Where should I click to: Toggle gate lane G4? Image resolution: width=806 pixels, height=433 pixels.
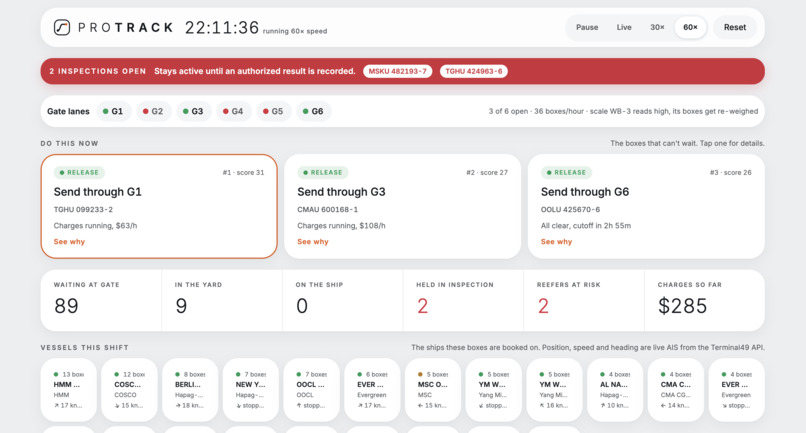coord(233,111)
